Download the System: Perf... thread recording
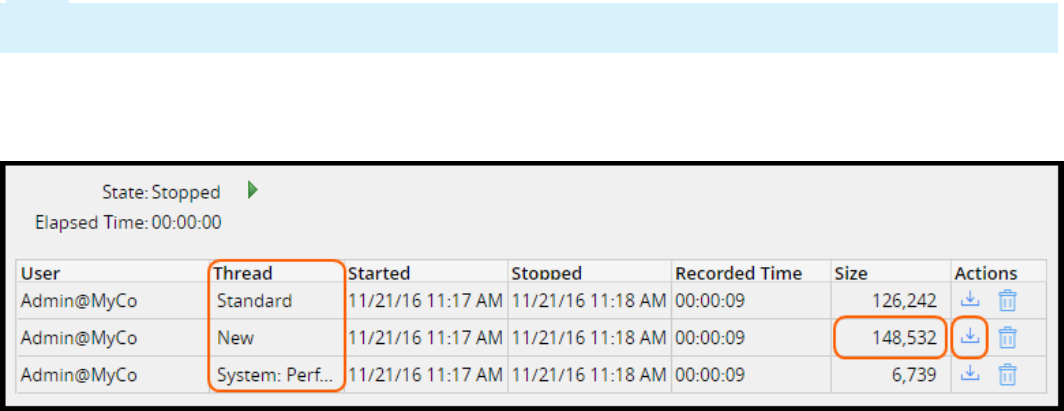This screenshot has width=1064, height=411. coord(969,374)
